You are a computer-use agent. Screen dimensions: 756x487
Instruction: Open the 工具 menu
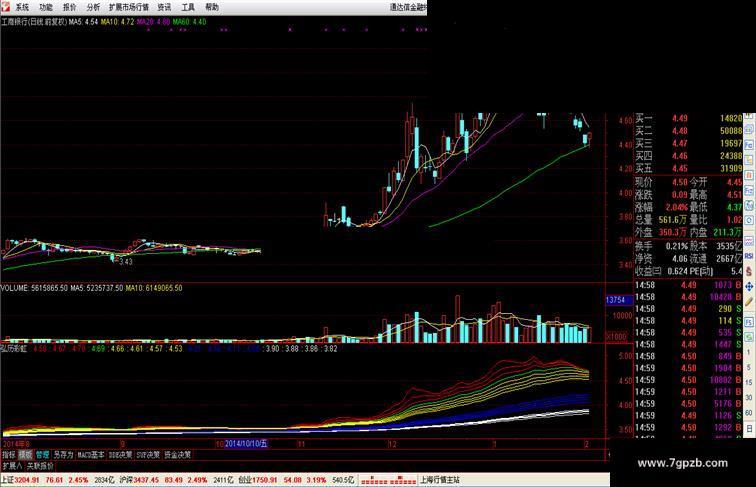point(188,7)
